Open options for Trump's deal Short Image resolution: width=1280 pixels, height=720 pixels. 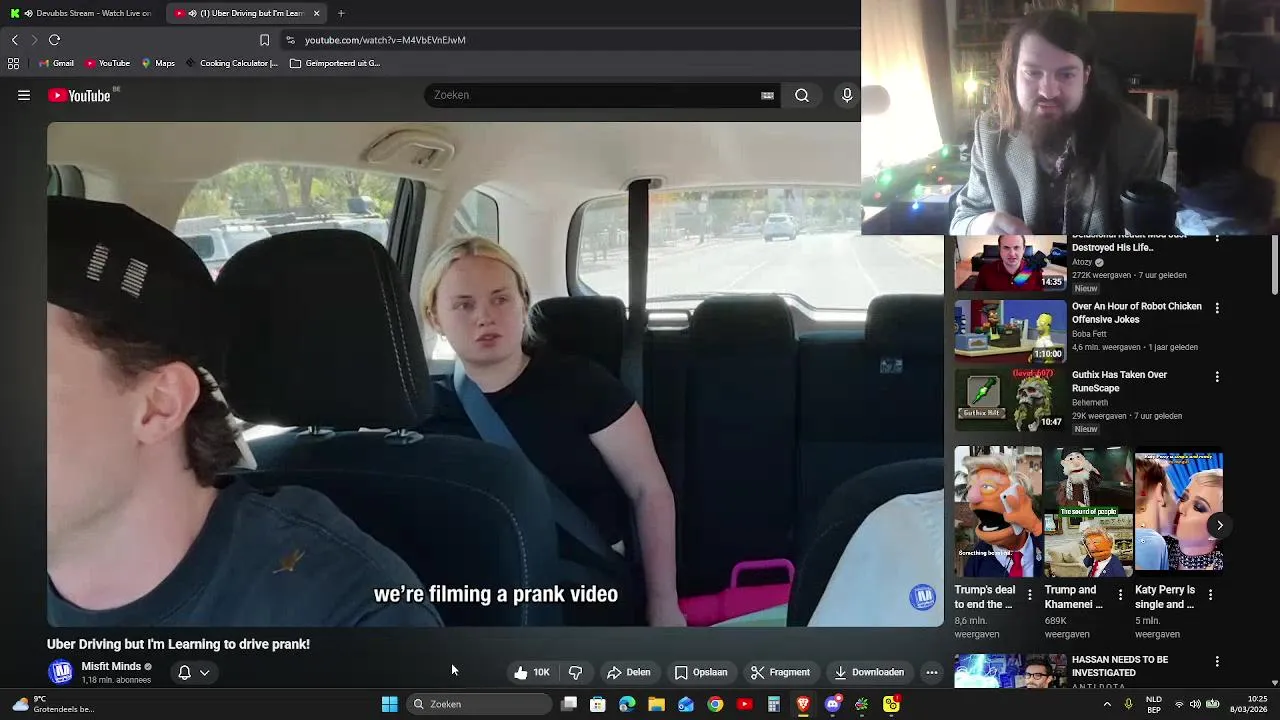pos(1030,595)
